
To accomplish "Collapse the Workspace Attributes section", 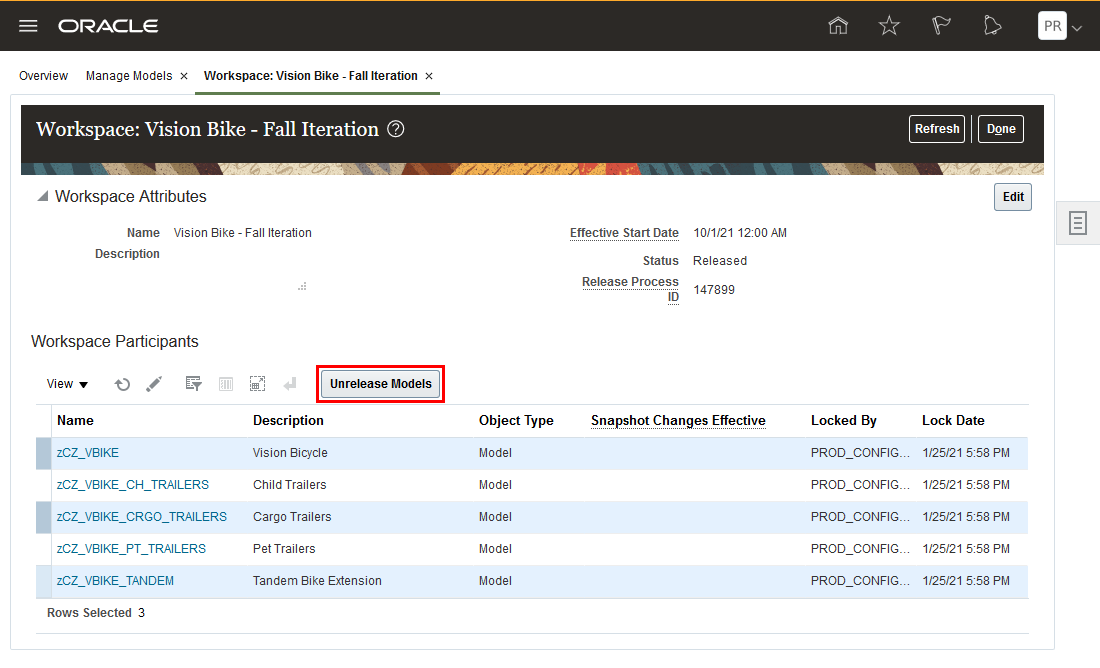I will click(42, 196).
